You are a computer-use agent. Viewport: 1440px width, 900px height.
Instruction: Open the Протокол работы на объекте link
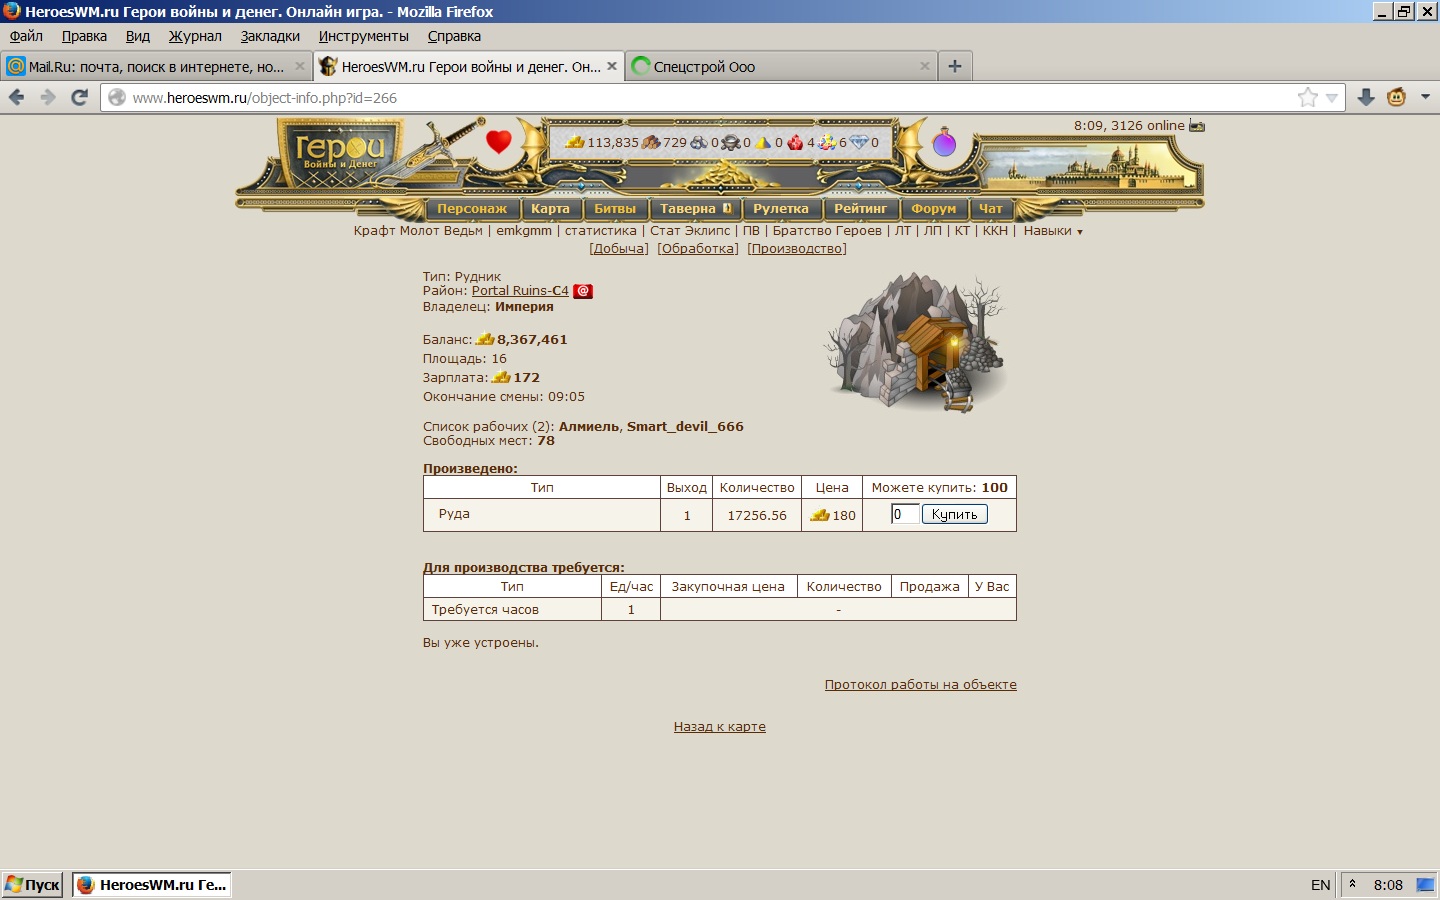coord(921,685)
